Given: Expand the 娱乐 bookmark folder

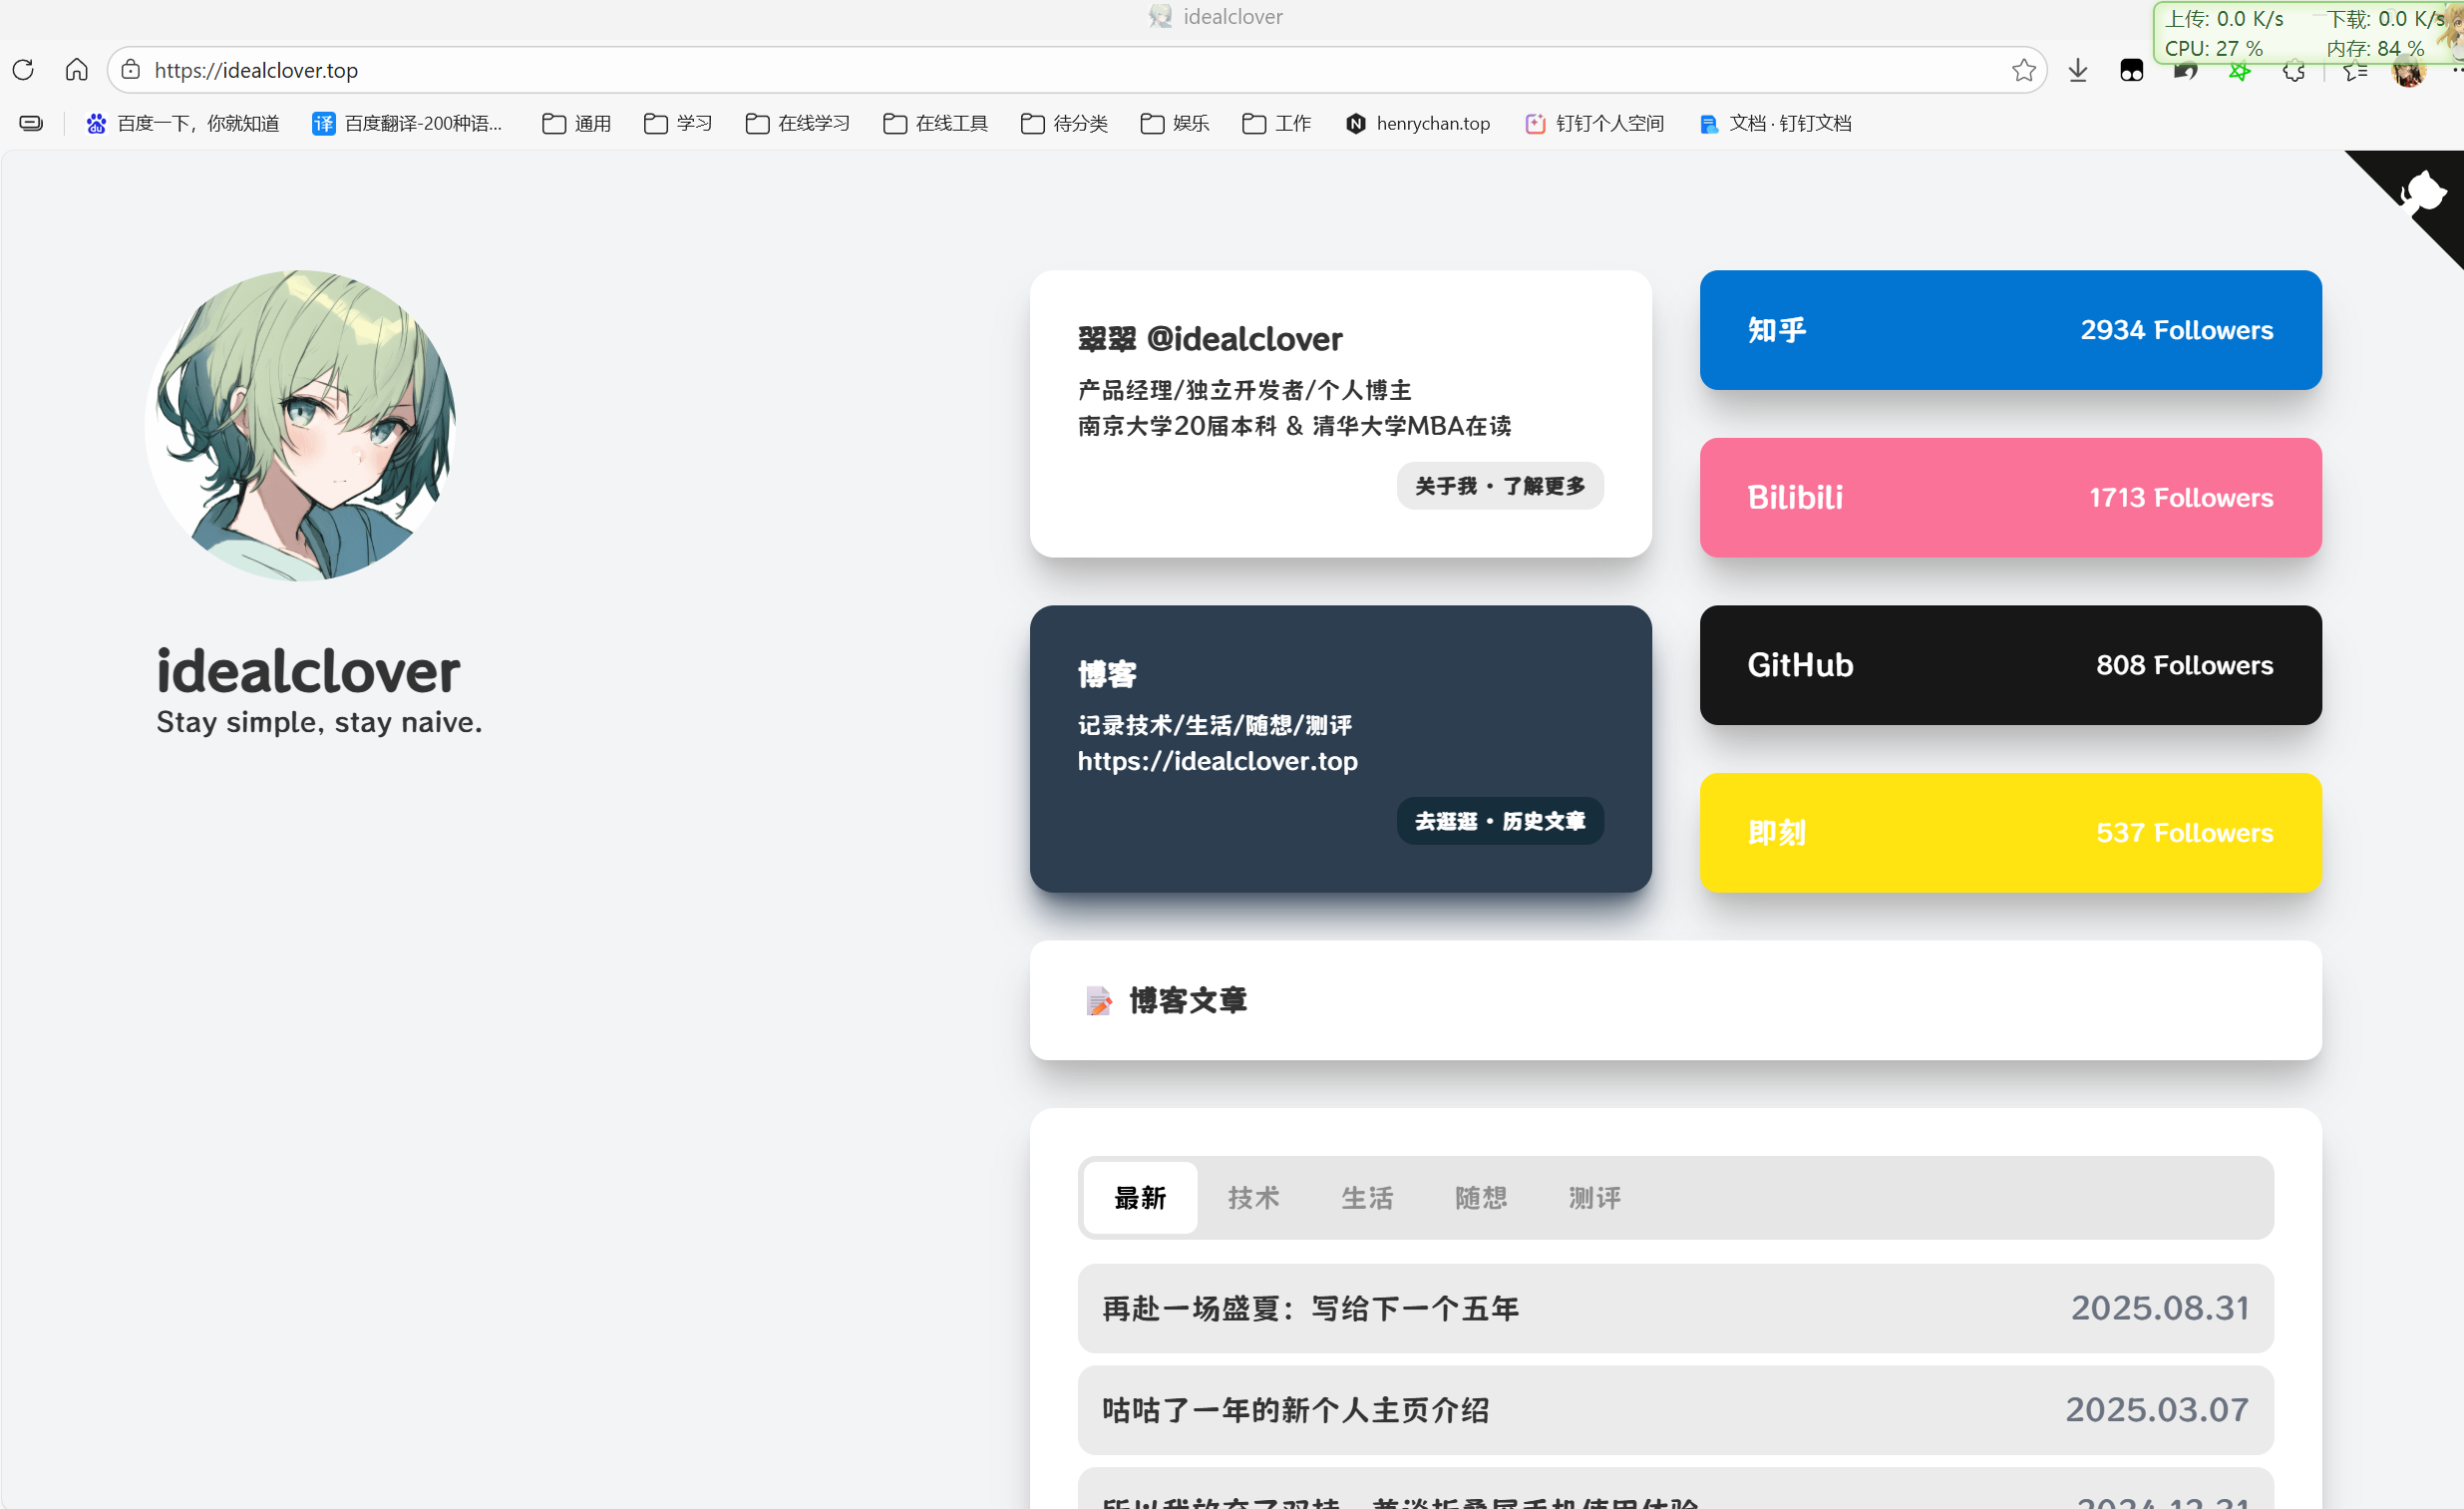Looking at the screenshot, I should [x=1175, y=123].
